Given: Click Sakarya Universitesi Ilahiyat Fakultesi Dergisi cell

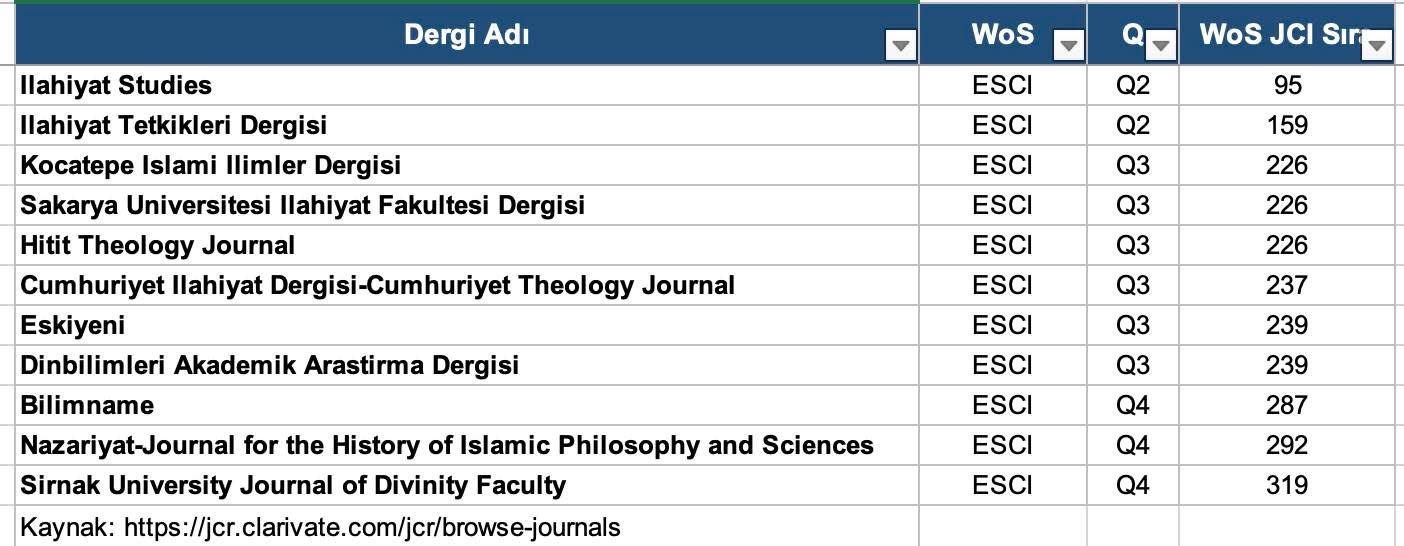Looking at the screenshot, I should pos(303,205).
